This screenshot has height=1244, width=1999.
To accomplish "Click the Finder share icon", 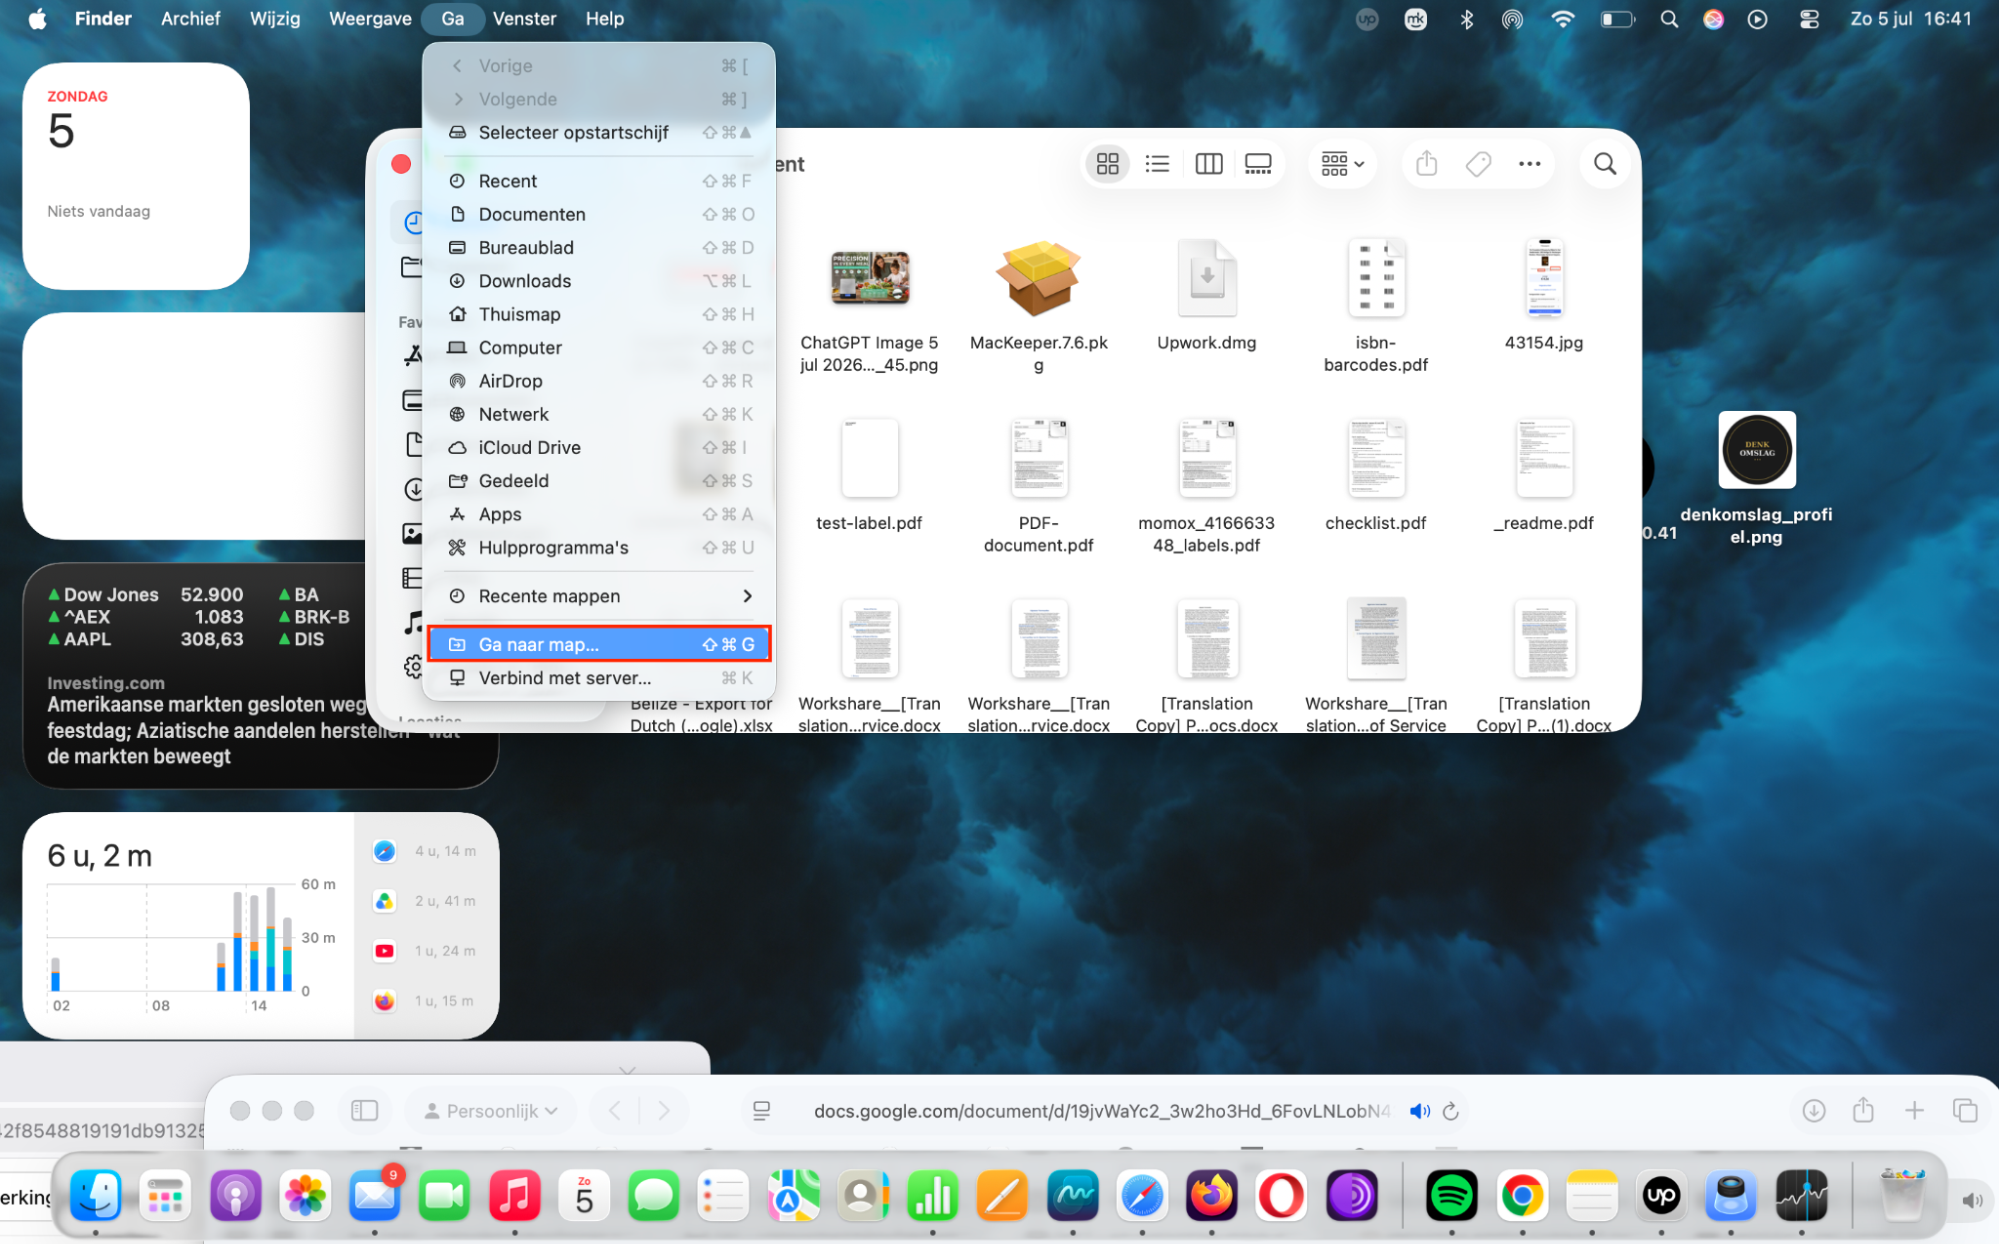I will [x=1427, y=164].
